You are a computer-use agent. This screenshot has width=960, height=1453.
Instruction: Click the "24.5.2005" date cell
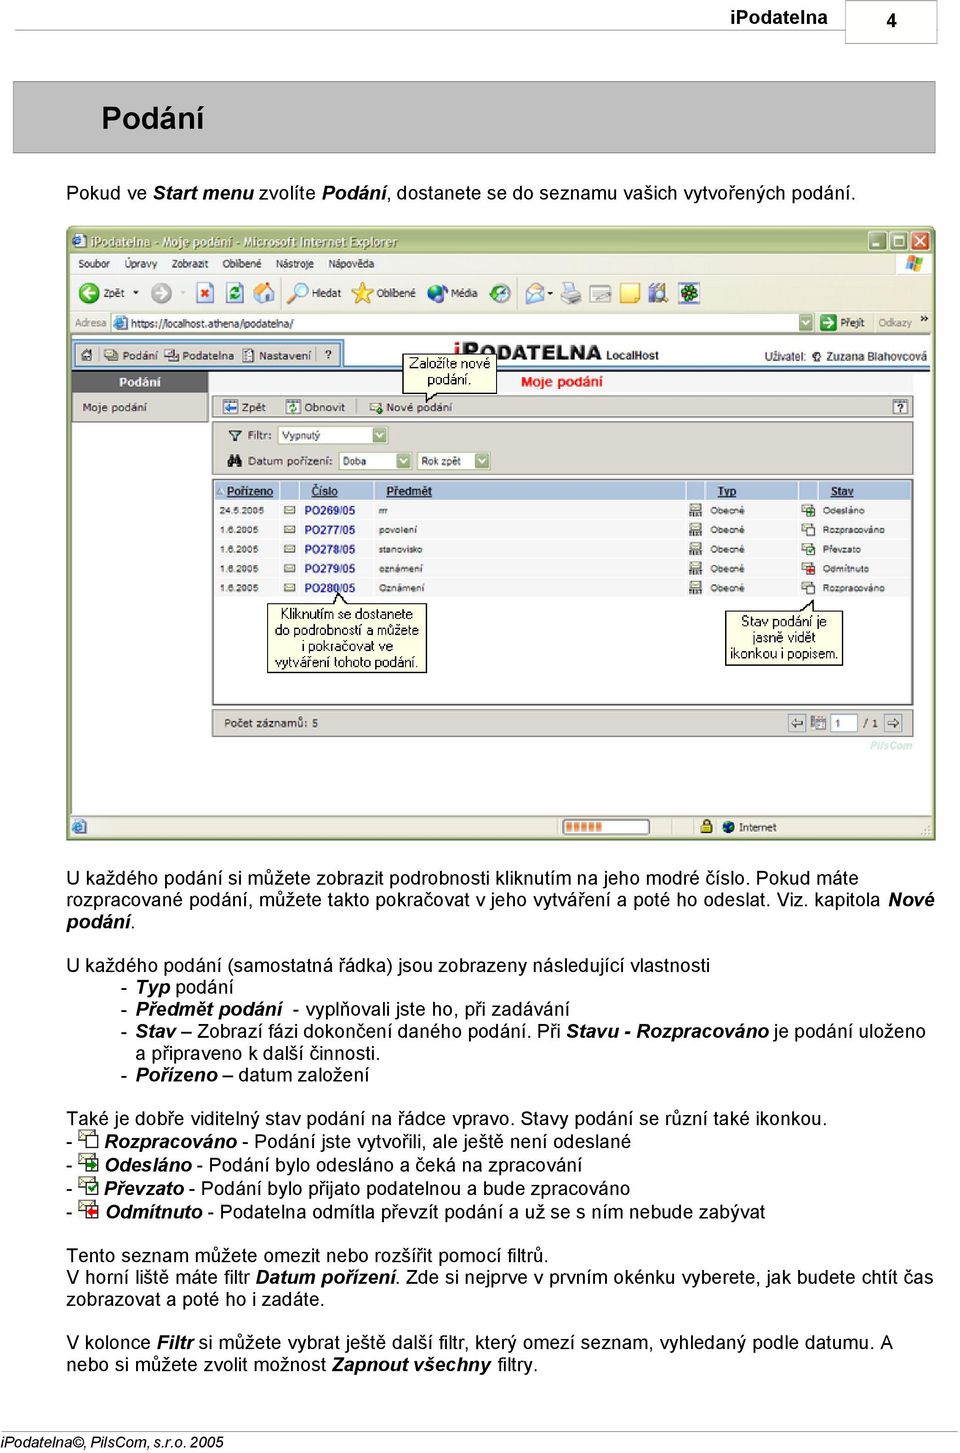point(241,510)
